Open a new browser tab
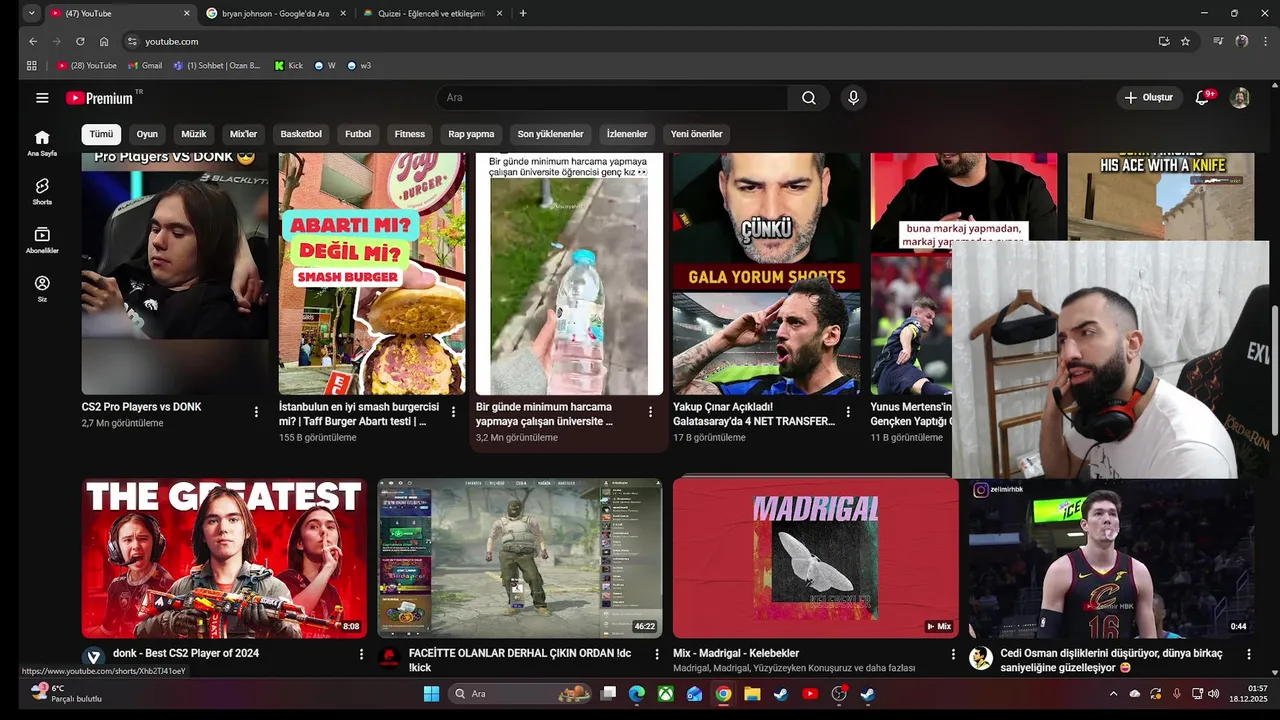This screenshot has width=1280, height=720. tap(523, 13)
